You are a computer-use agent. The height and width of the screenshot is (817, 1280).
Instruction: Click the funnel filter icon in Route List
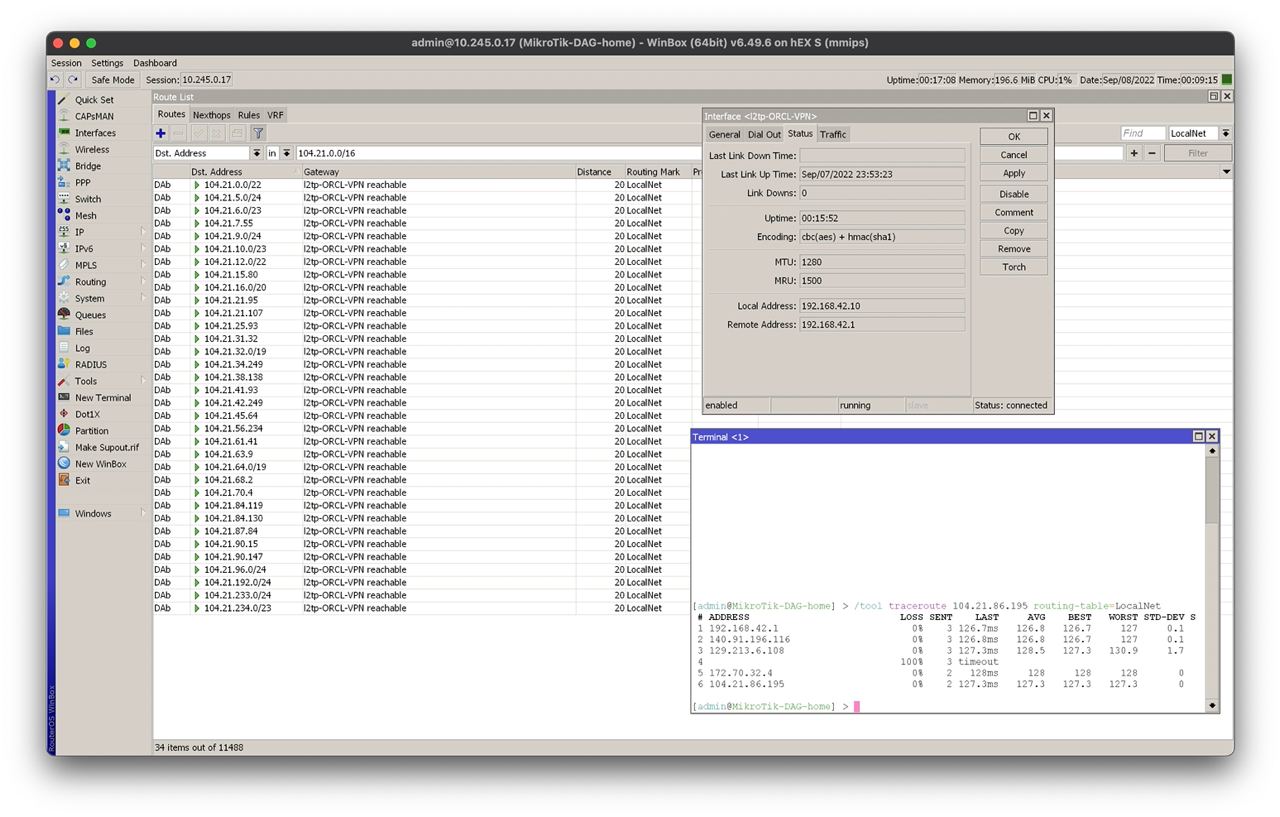click(x=258, y=133)
